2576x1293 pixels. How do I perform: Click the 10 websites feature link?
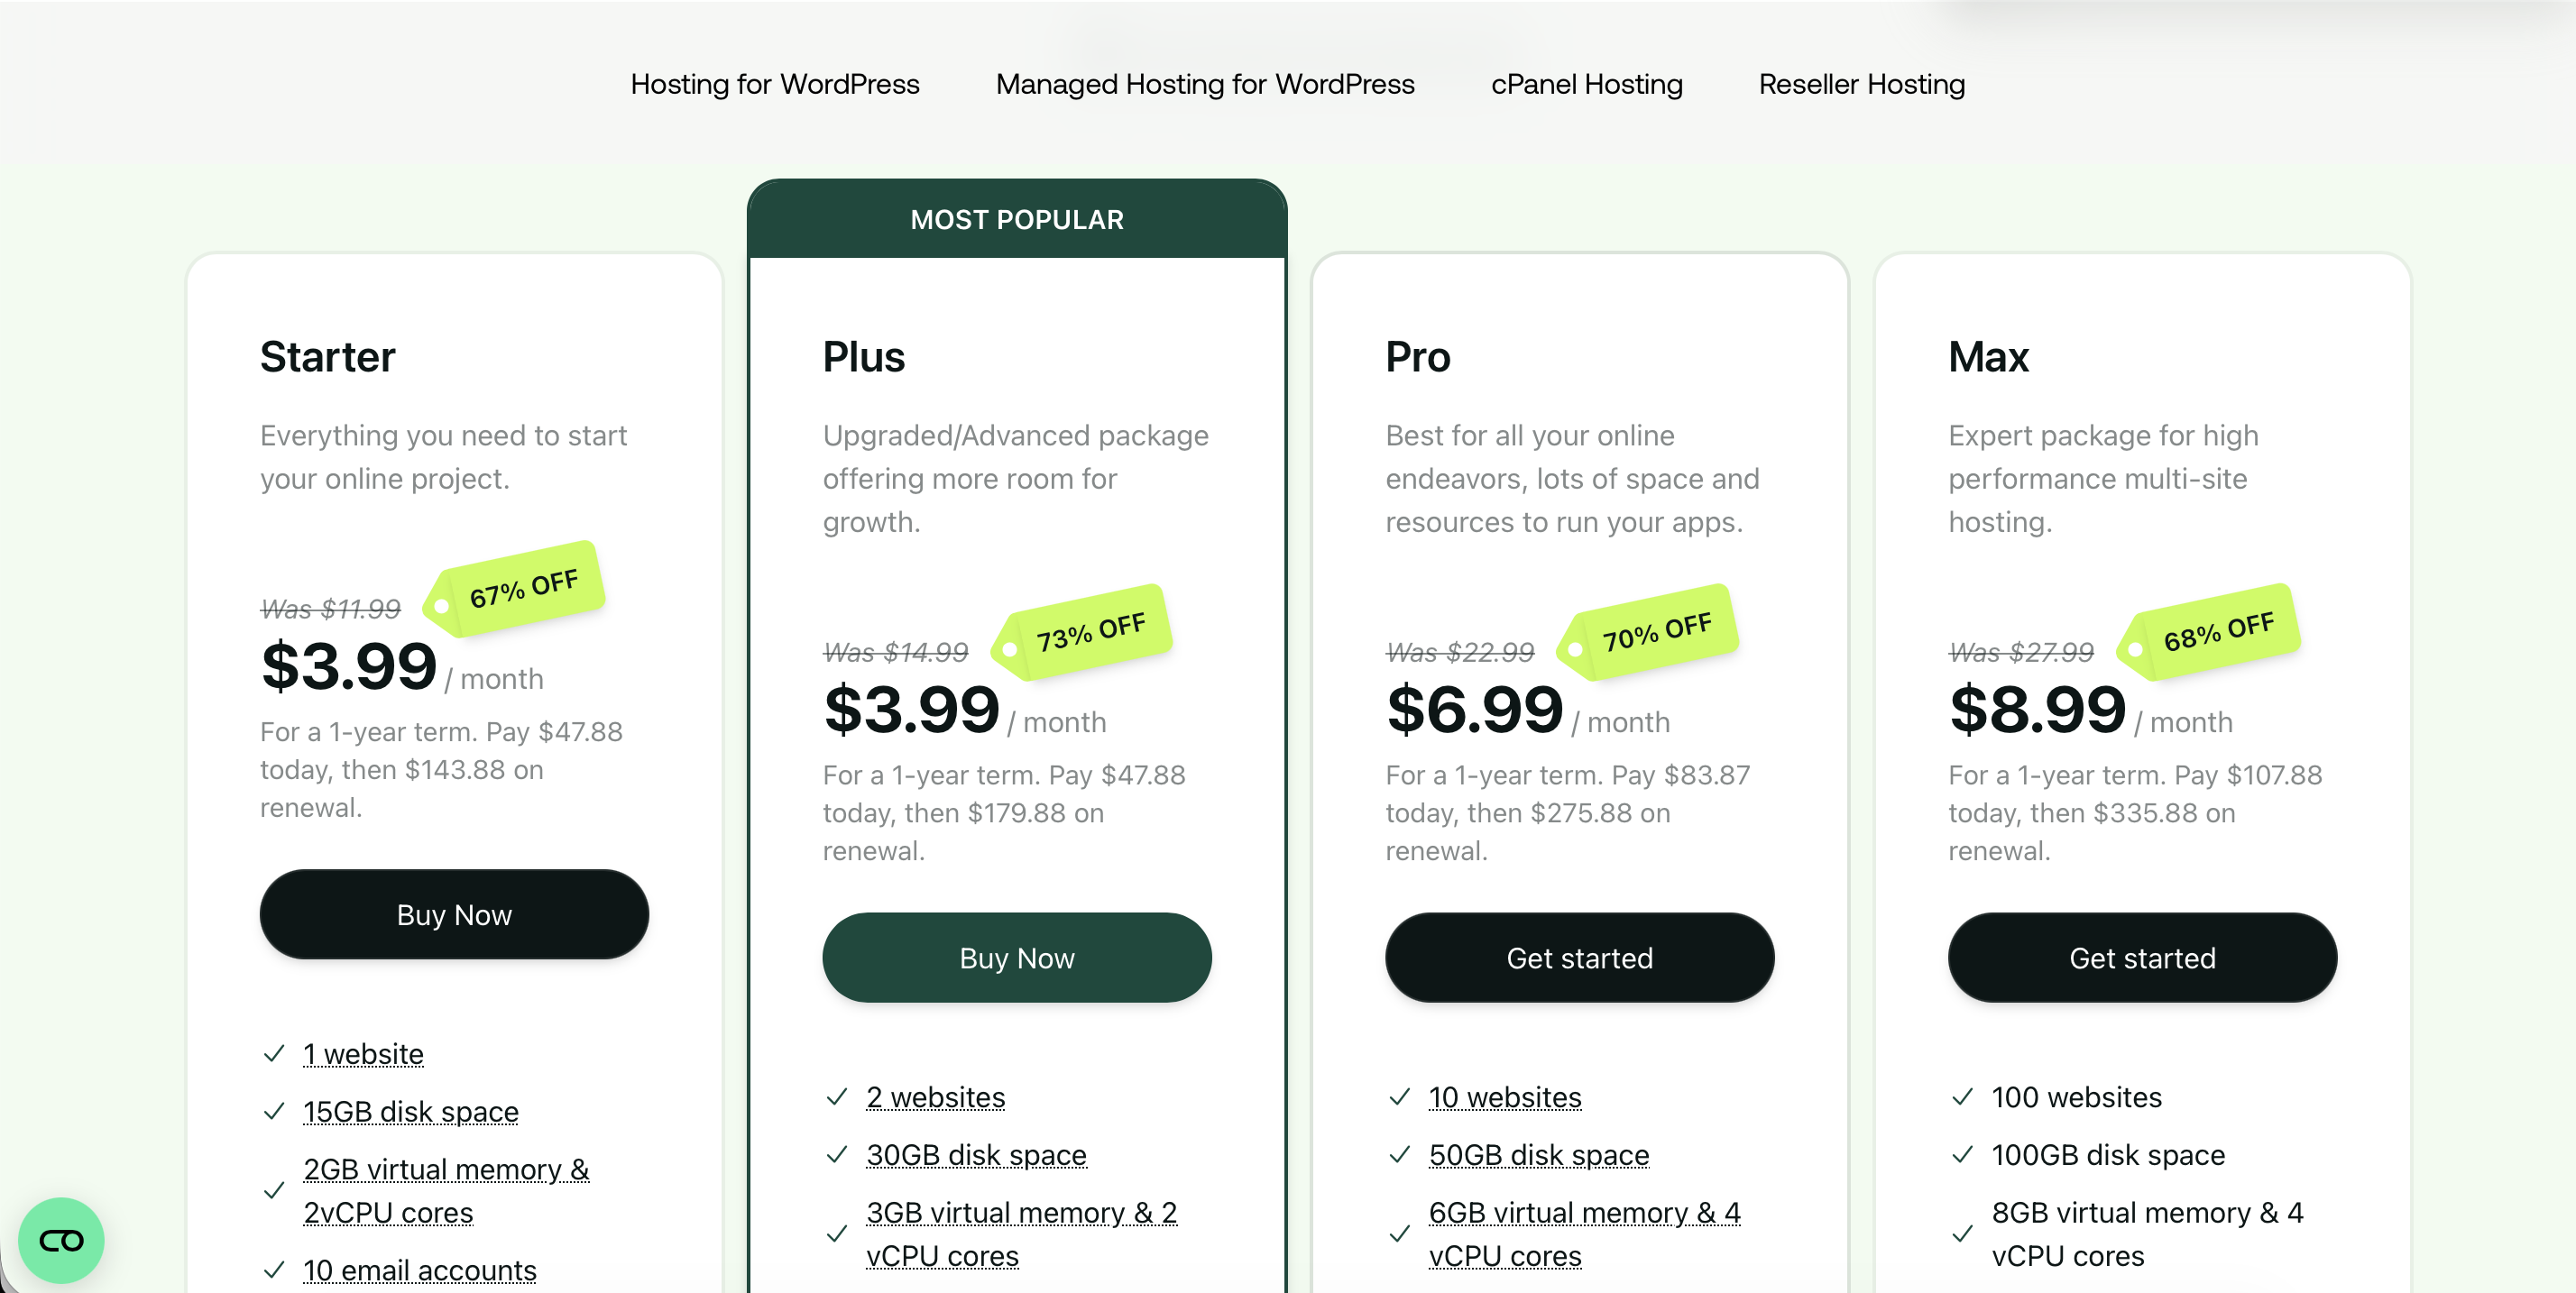(x=1505, y=1097)
